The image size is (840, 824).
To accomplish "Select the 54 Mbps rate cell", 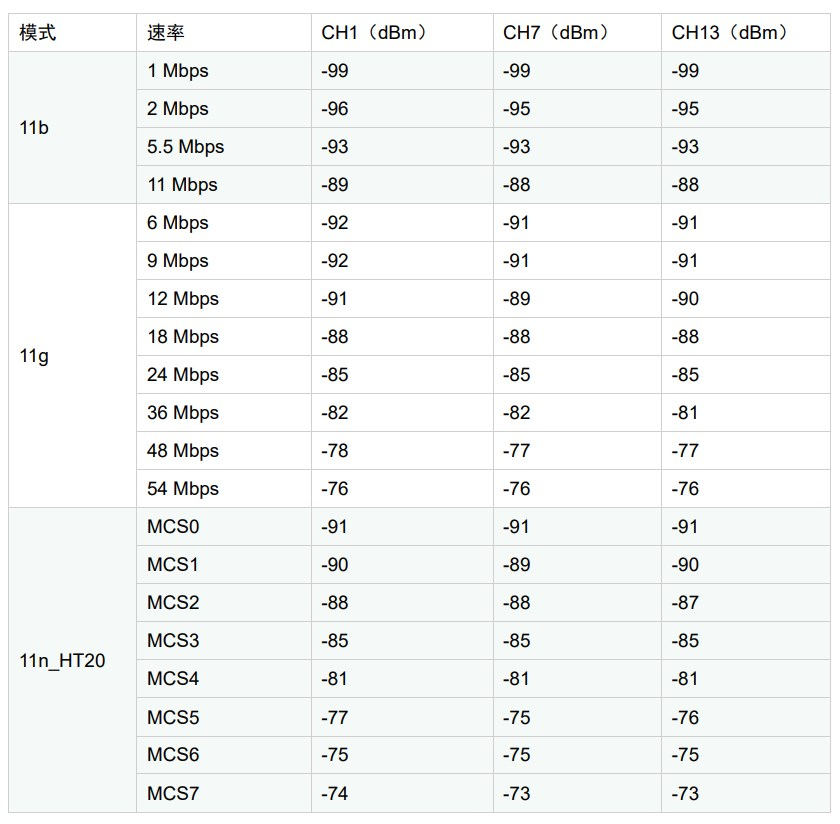I will tap(224, 489).
